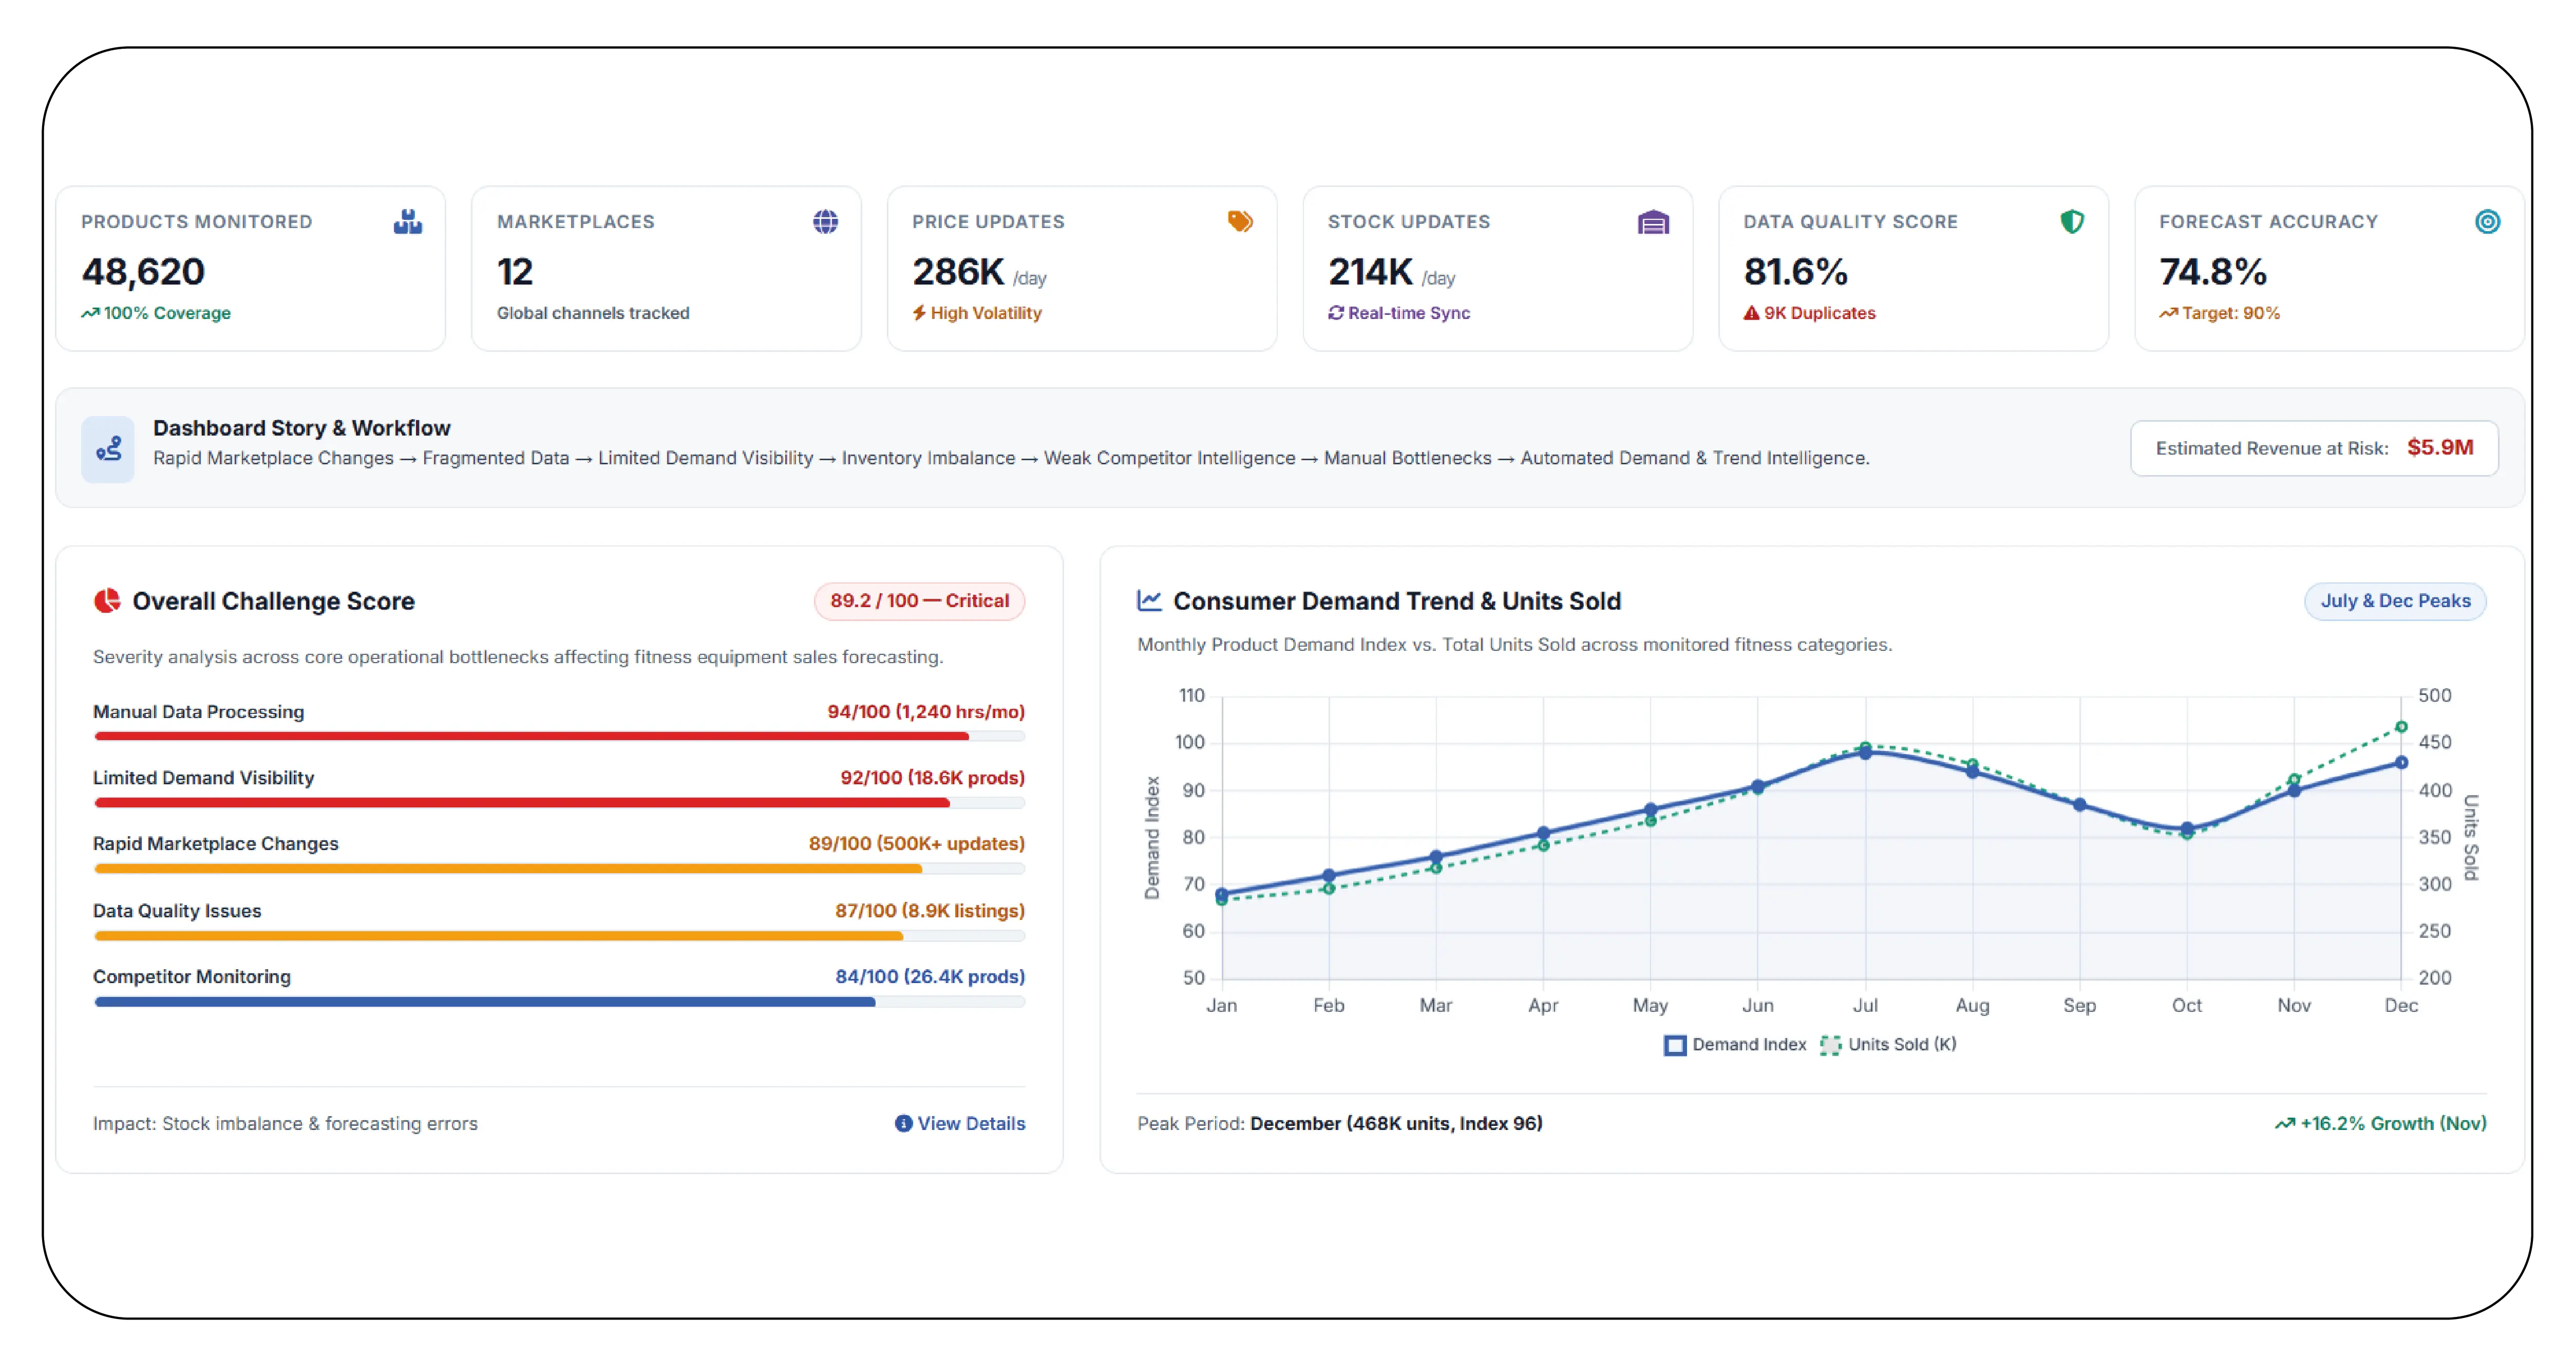2576x1357 pixels.
Task: Click the Forecast Accuracy target icon
Action: [2488, 221]
